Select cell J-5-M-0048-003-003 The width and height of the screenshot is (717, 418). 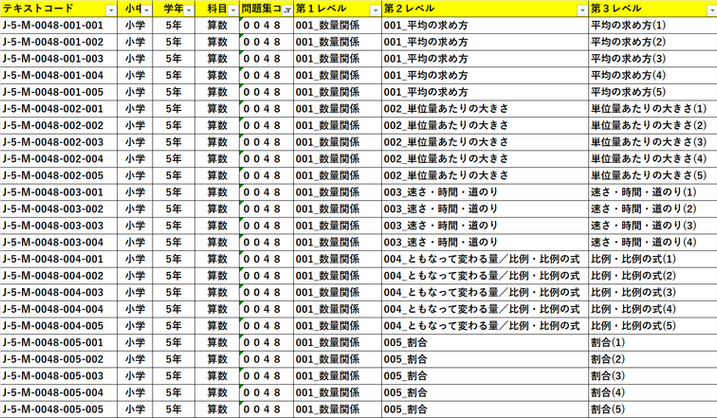[x=59, y=225]
